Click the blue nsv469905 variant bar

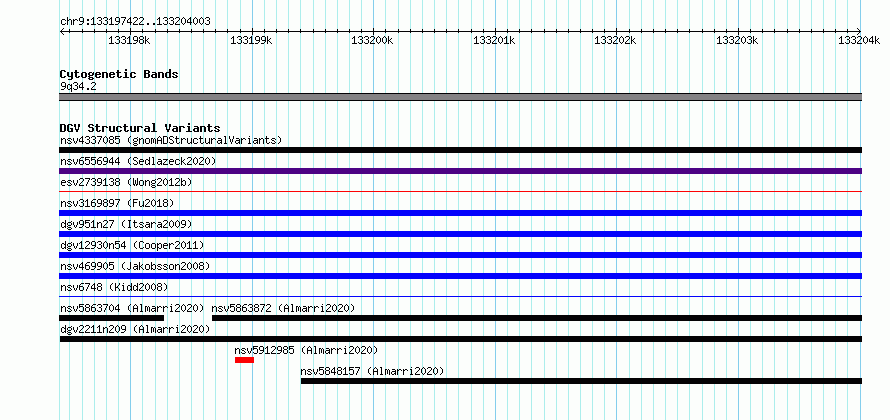tap(461, 276)
